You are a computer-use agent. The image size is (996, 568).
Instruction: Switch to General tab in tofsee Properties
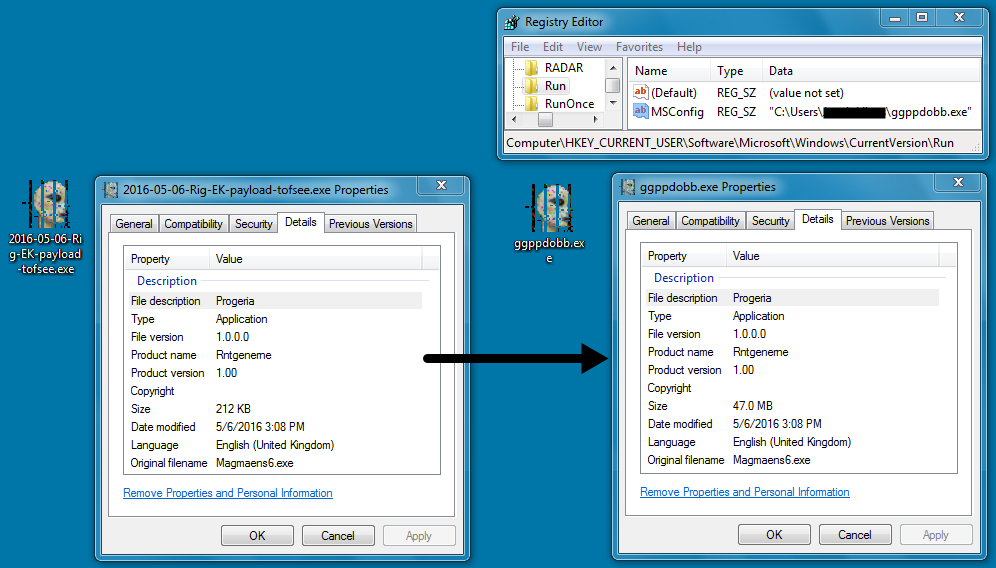[x=134, y=224]
